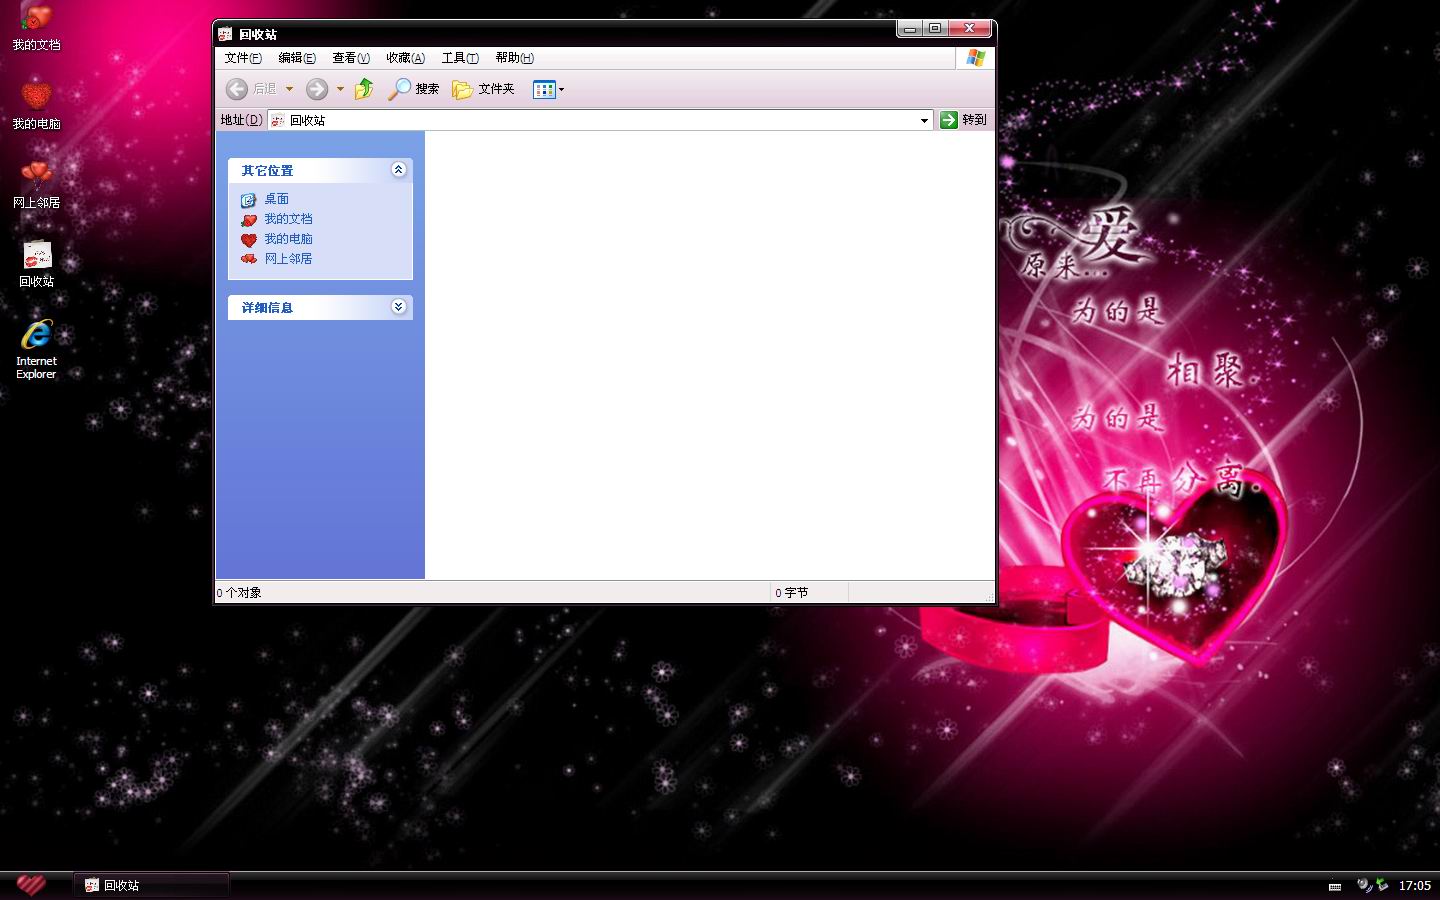Open the 桌面 link in side panel
The image size is (1440, 900).
point(277,199)
